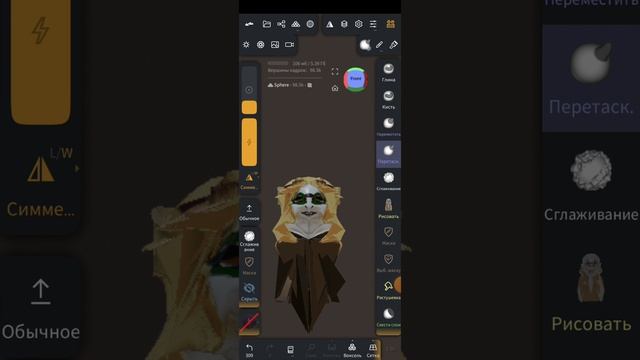Open the history book icon in bottom bar
The image size is (640, 360).
pos(290,350)
